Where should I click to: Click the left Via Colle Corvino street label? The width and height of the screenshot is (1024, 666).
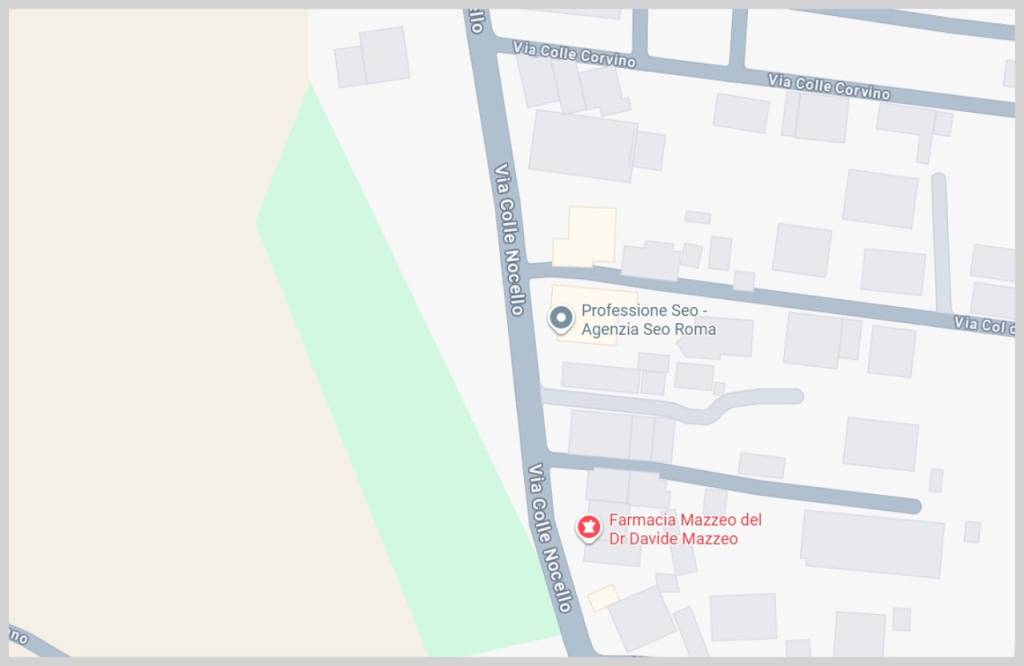(x=573, y=54)
